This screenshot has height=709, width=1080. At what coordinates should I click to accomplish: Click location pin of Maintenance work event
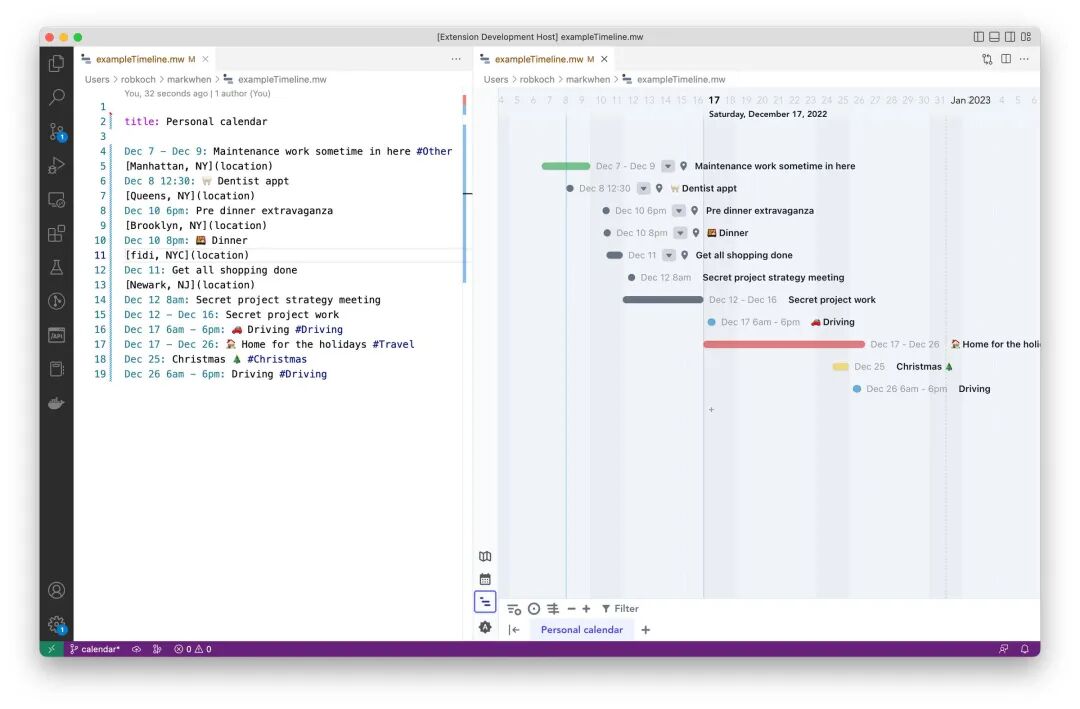[683, 166]
